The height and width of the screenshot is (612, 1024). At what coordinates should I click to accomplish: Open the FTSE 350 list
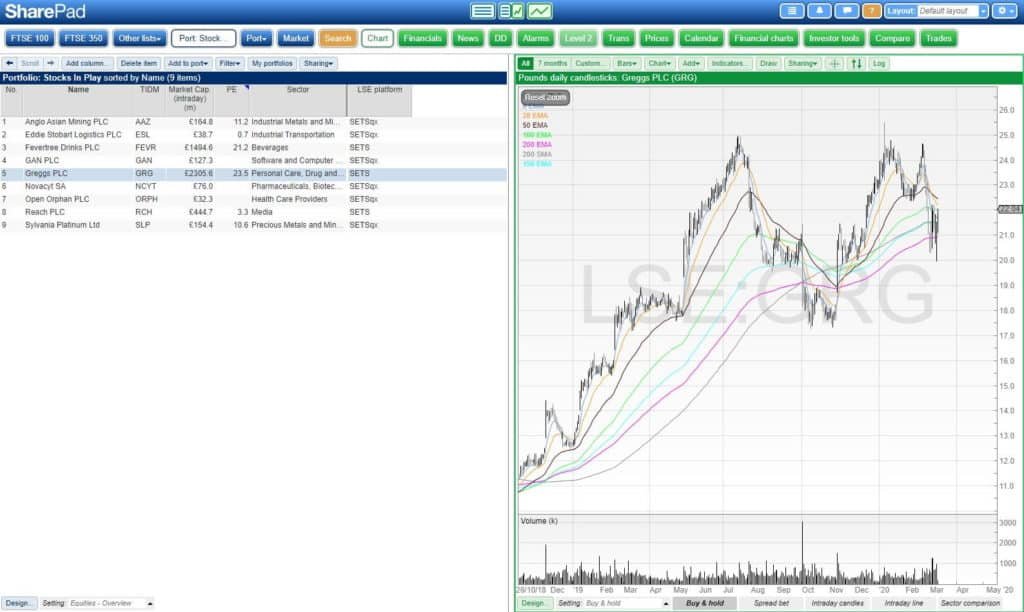pyautogui.click(x=84, y=39)
